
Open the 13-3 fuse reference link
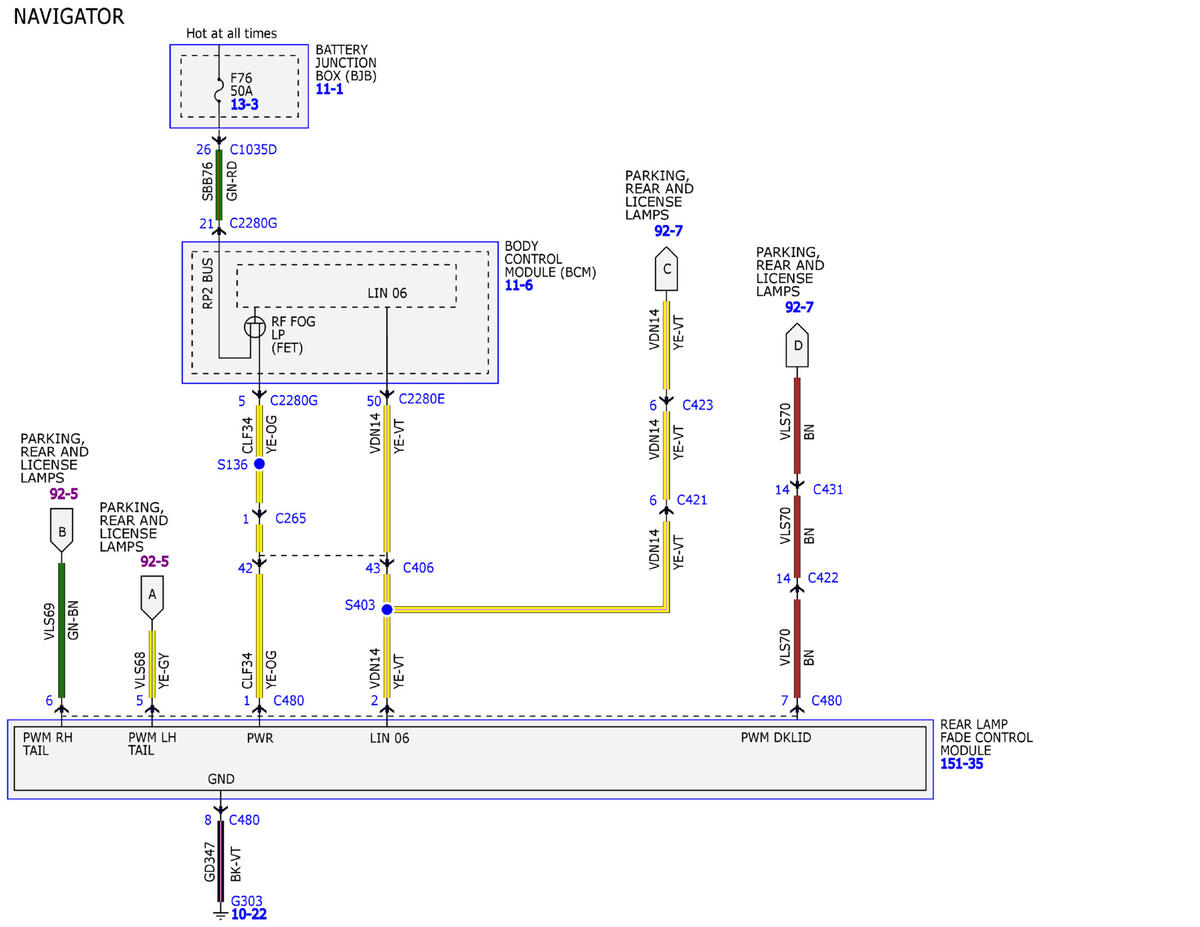244,104
